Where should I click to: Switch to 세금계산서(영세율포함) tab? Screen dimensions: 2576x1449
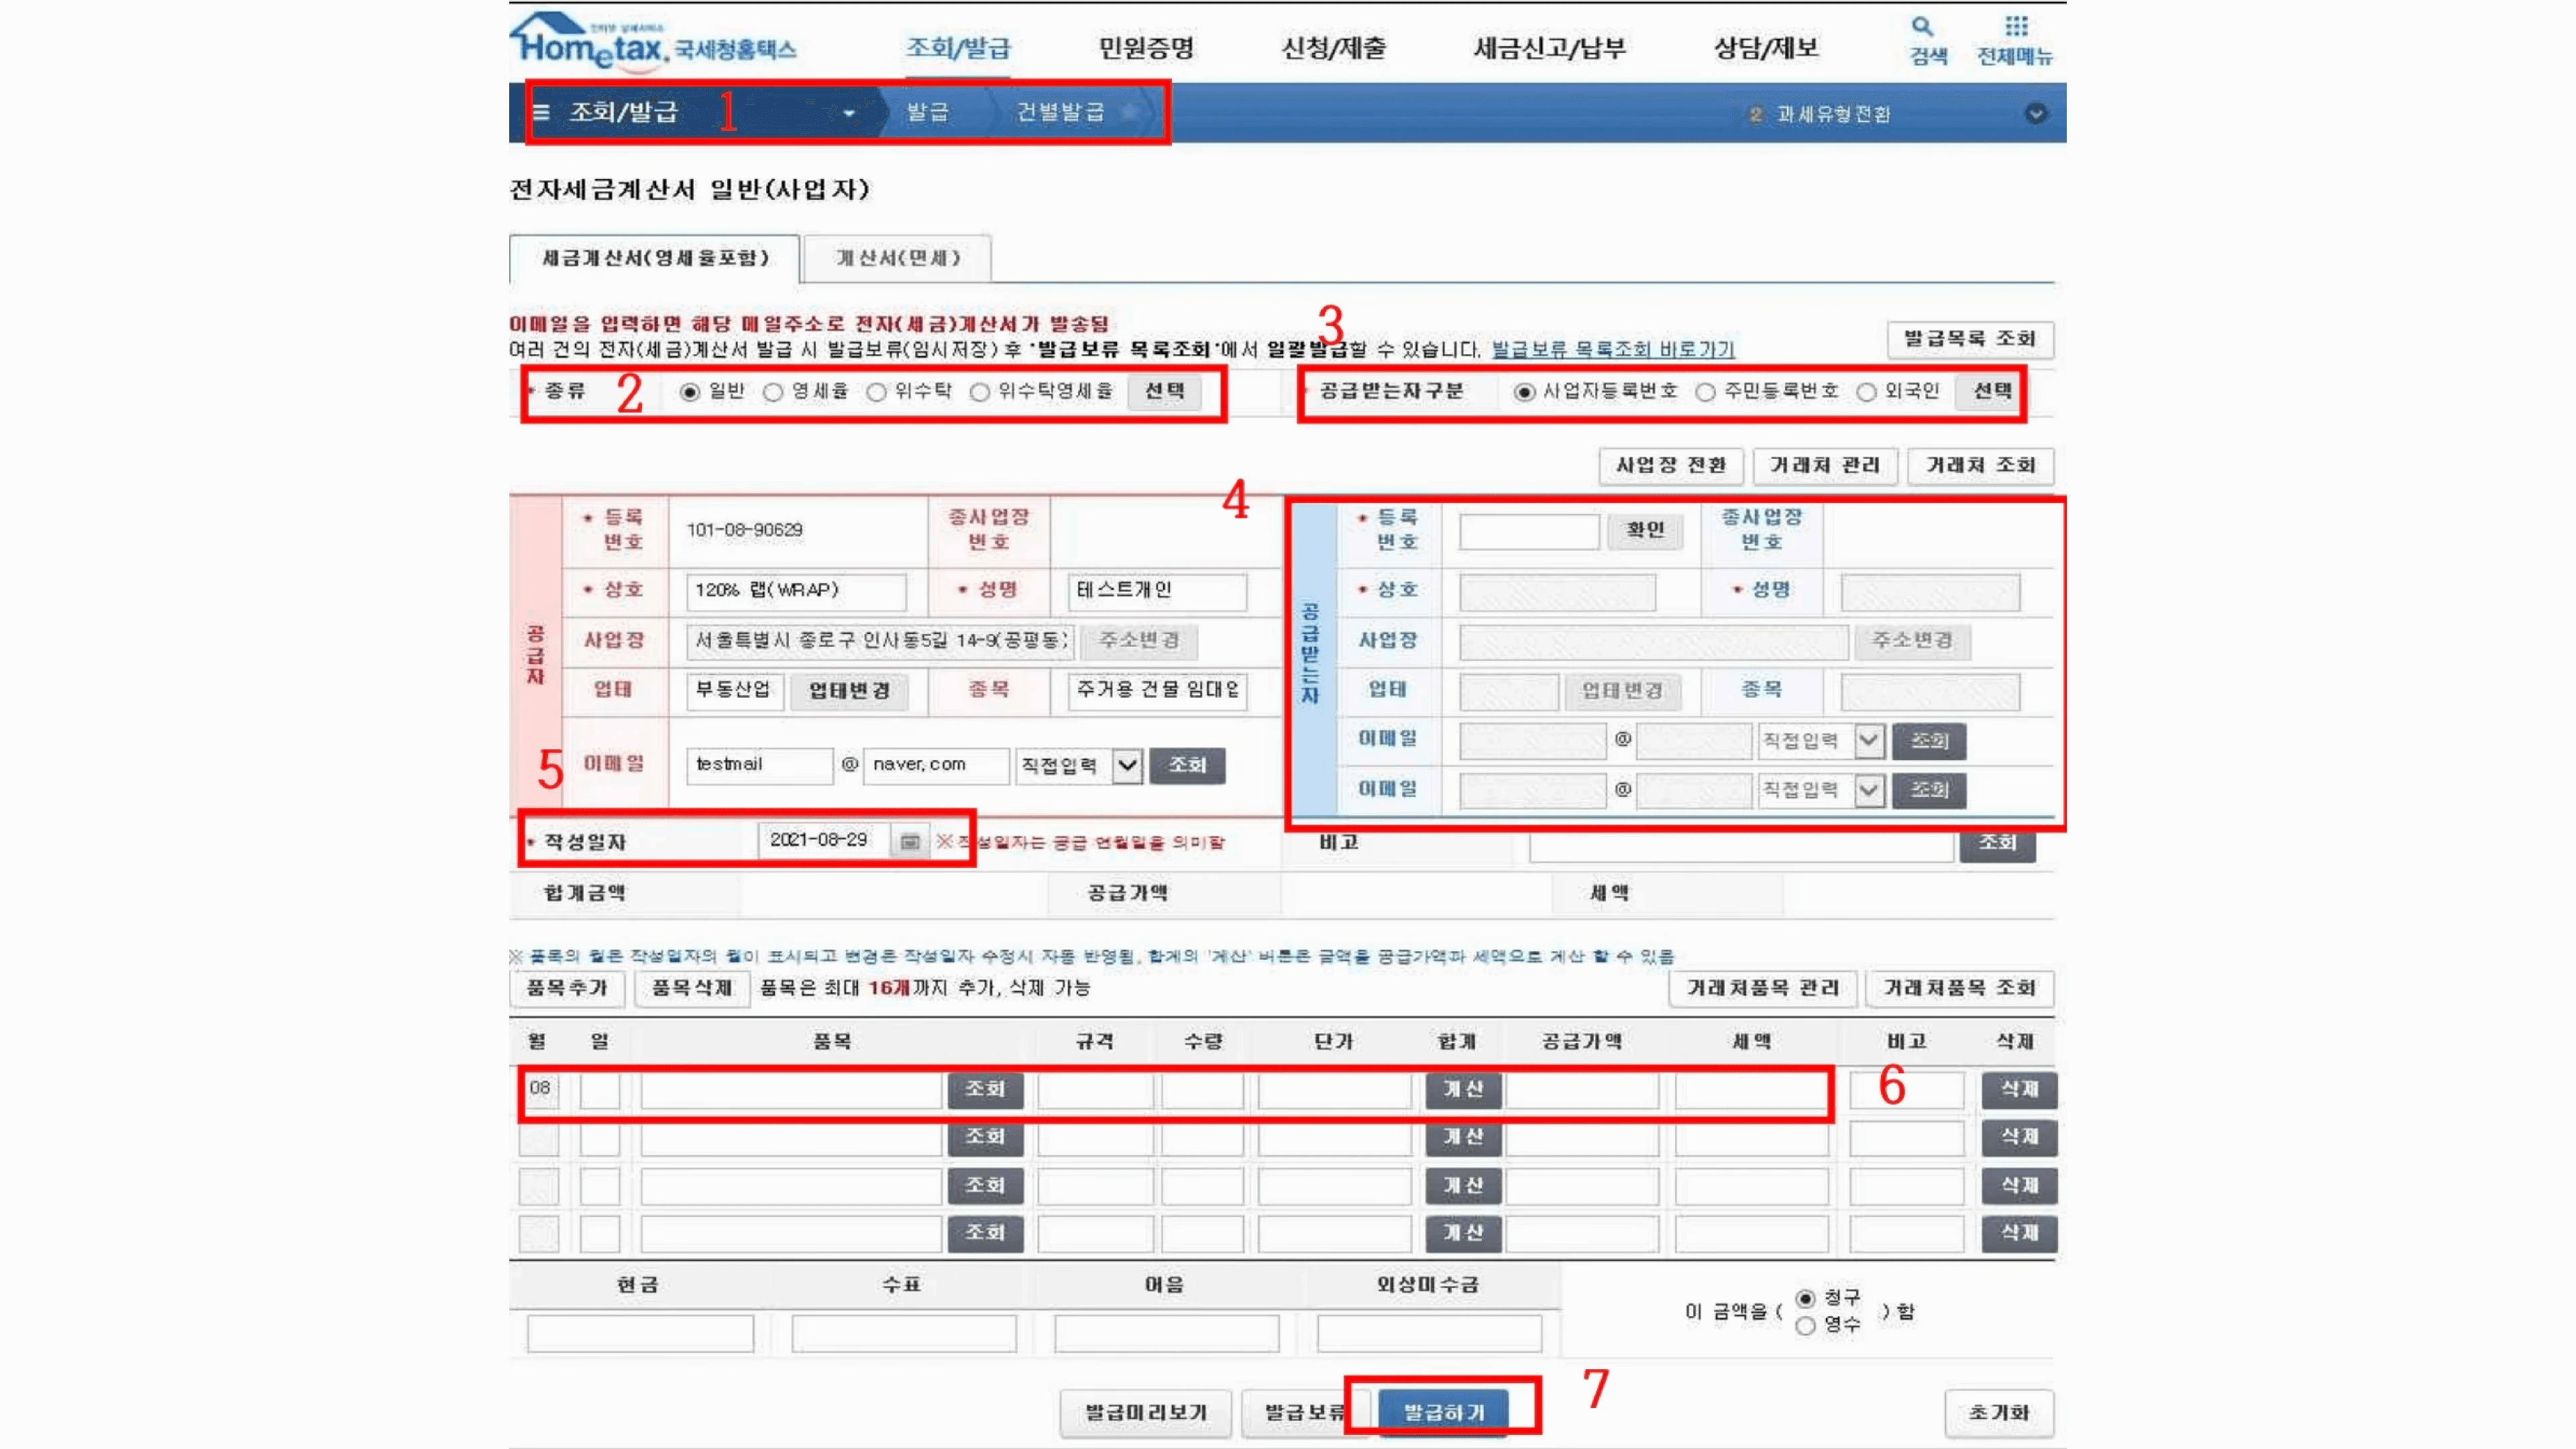655,259
